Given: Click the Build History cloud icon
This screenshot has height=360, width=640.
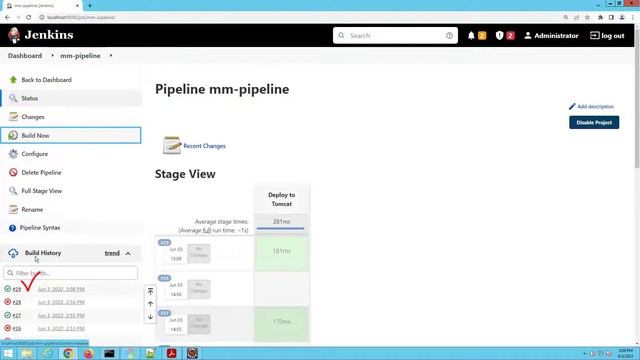Looking at the screenshot, I should (13, 253).
